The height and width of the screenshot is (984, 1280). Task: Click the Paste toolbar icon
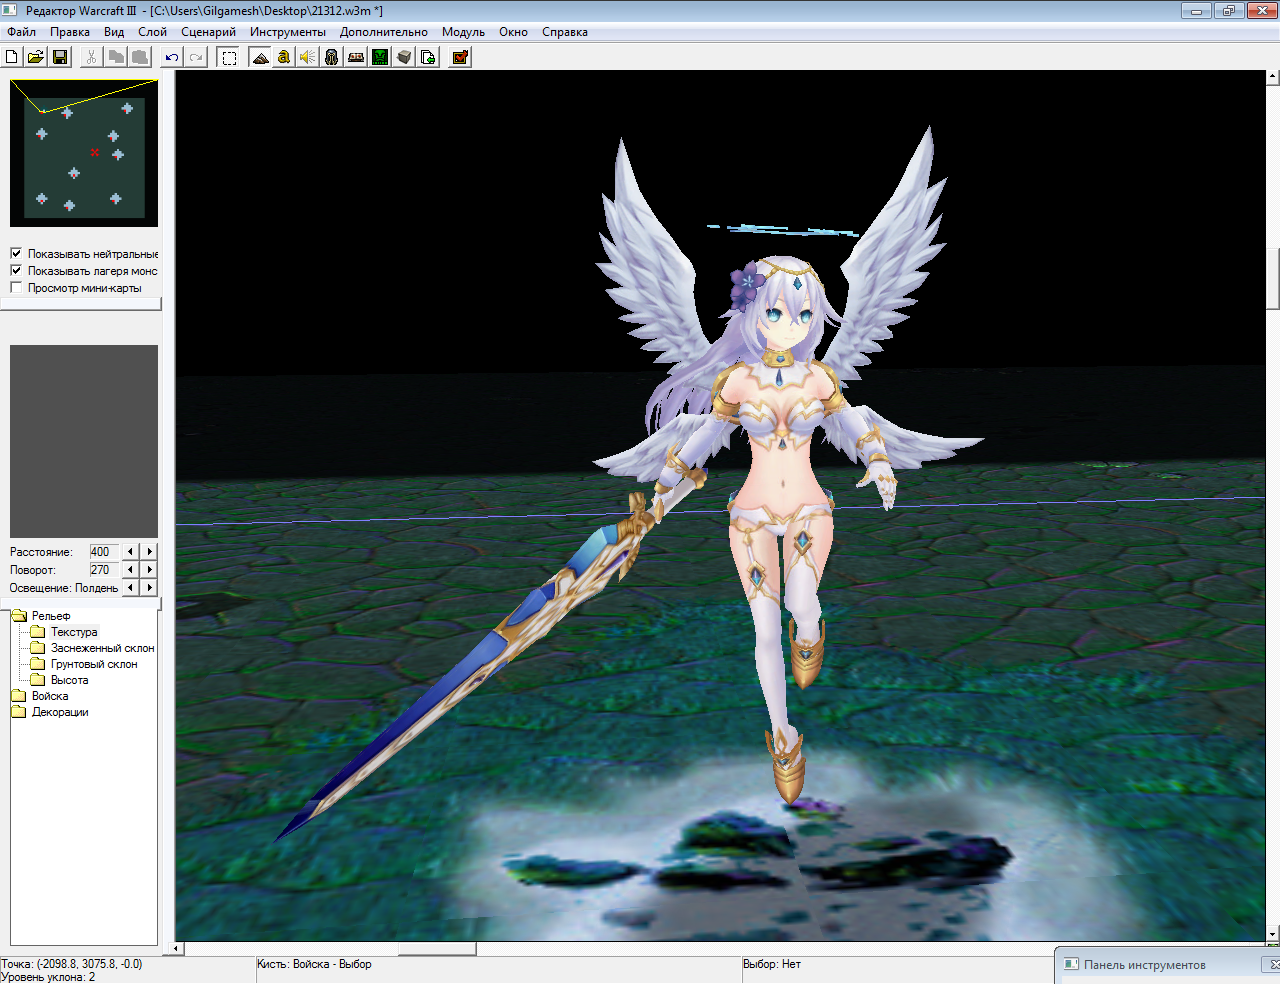[x=140, y=57]
